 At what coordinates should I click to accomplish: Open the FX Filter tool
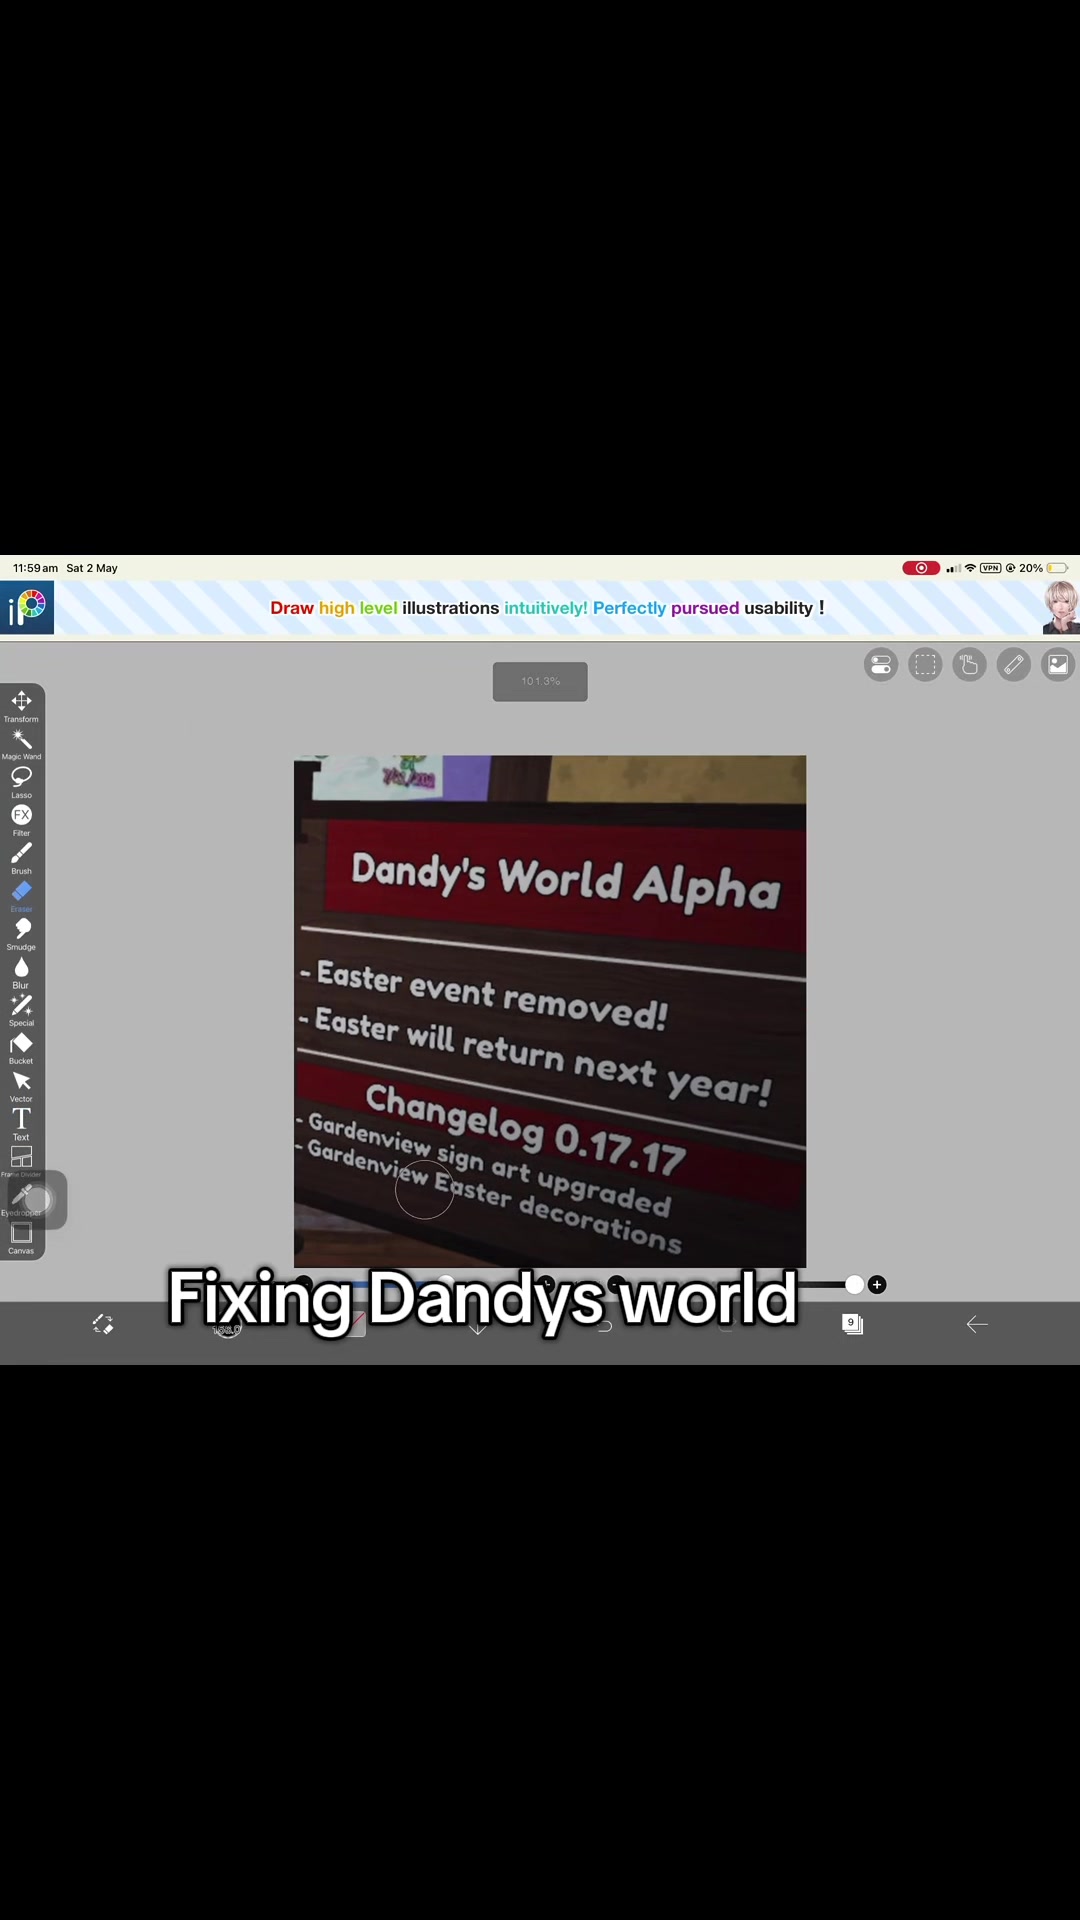click(21, 819)
